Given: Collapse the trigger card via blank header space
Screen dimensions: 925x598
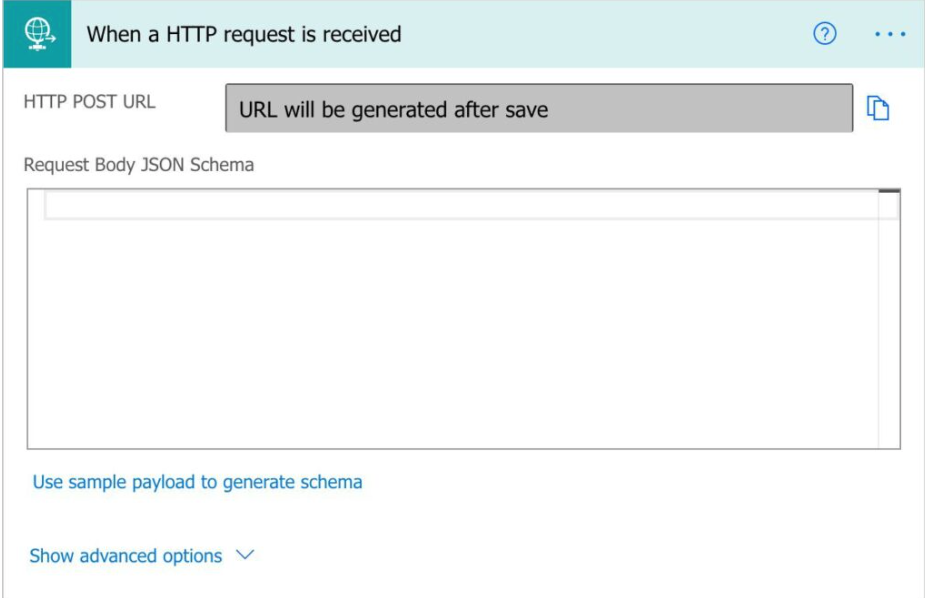Looking at the screenshot, I should (x=600, y=34).
